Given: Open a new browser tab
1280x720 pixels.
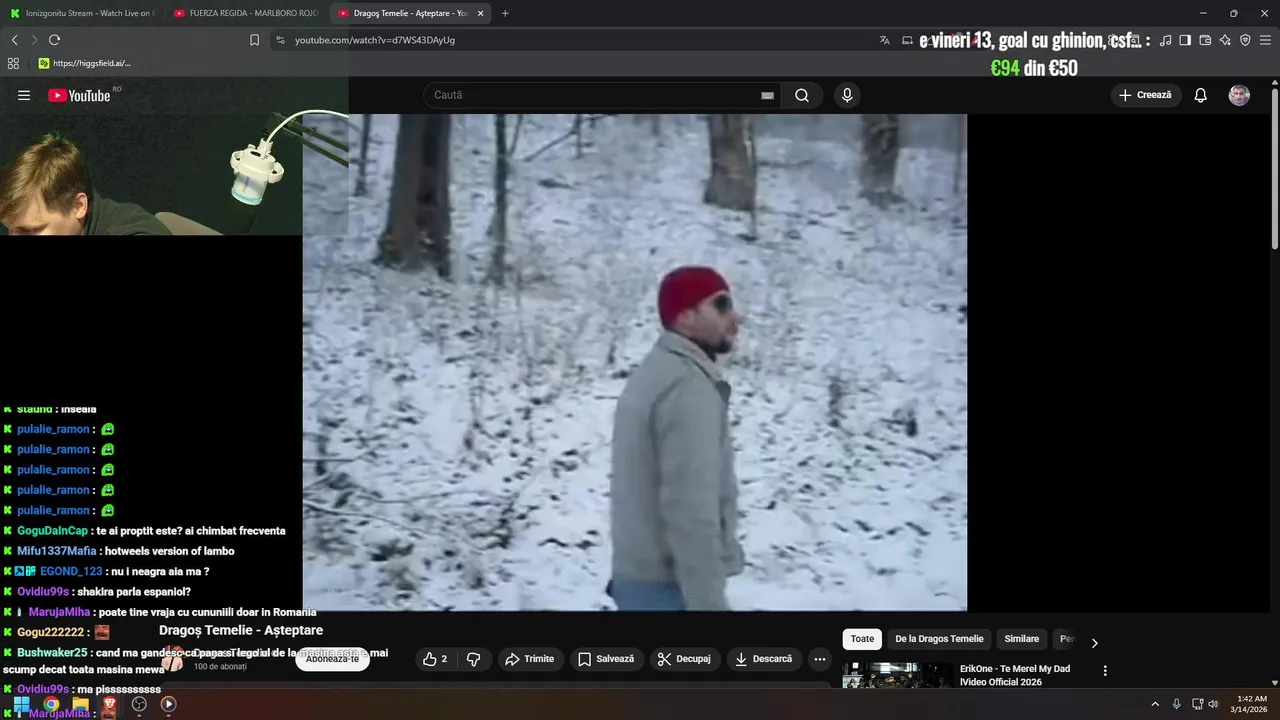Looking at the screenshot, I should (505, 13).
